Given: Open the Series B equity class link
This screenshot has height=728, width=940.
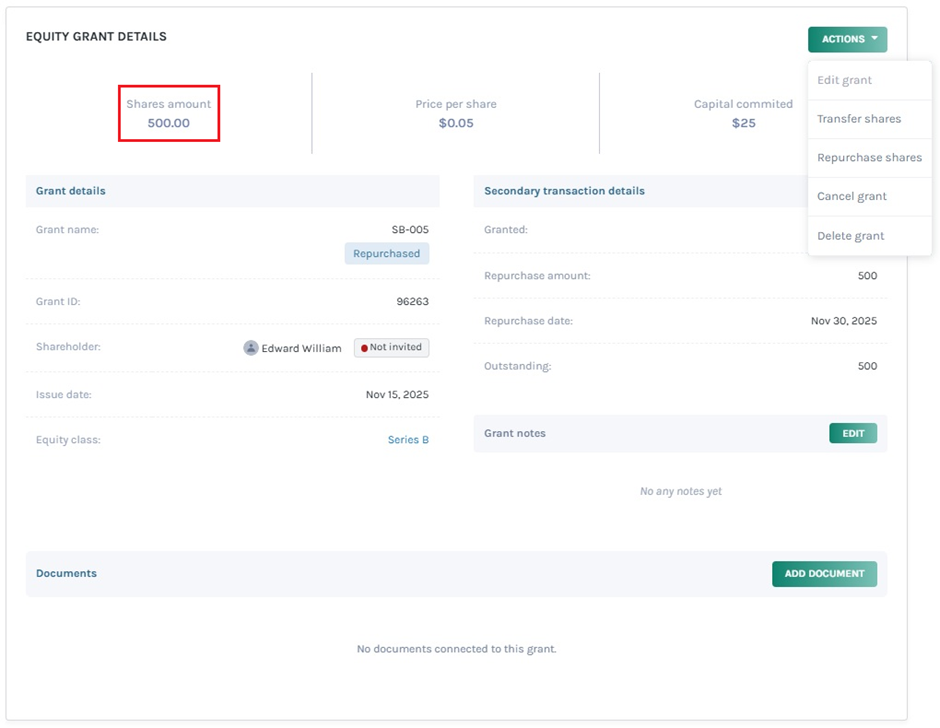Looking at the screenshot, I should pos(408,440).
